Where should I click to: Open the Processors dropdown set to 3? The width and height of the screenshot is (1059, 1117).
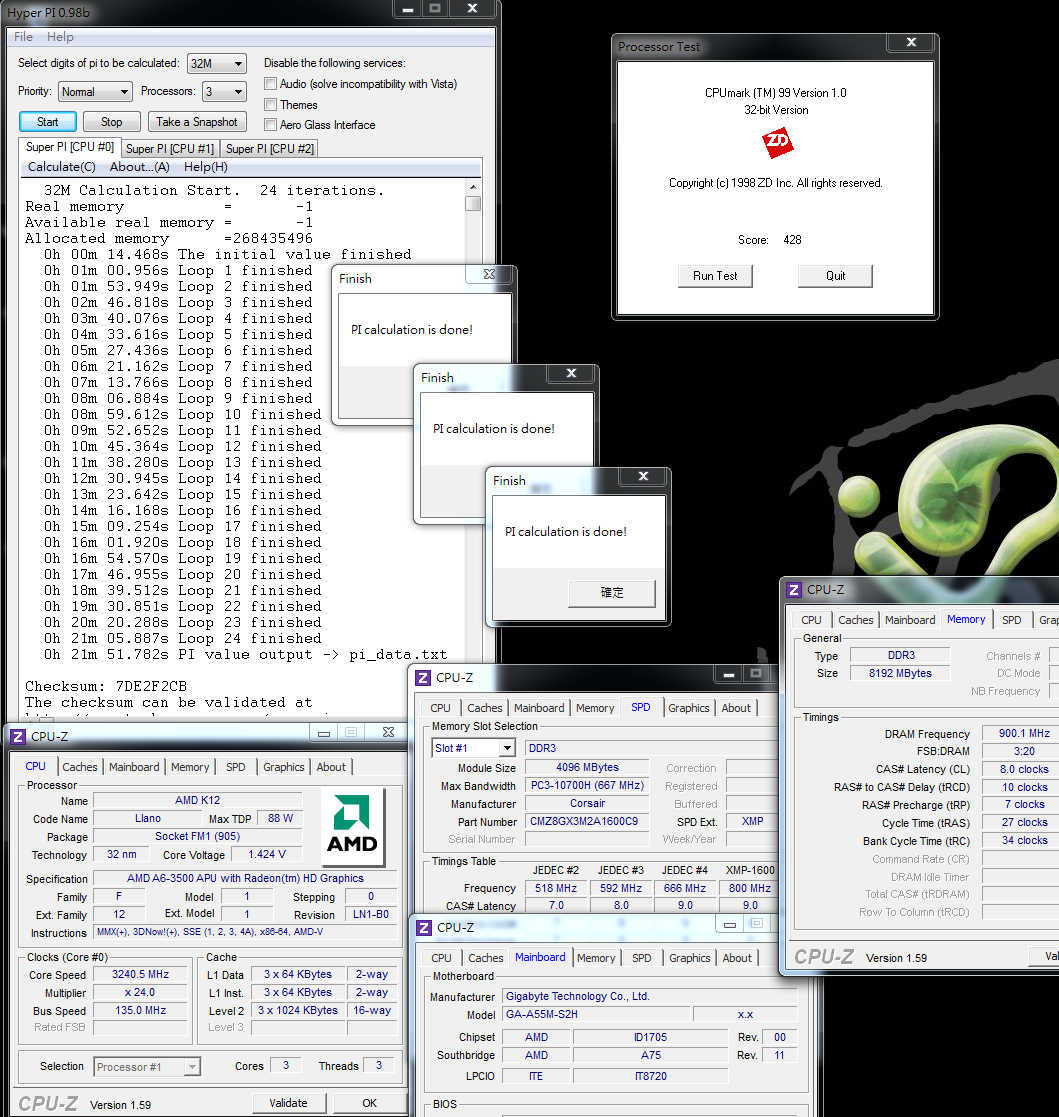(x=224, y=92)
